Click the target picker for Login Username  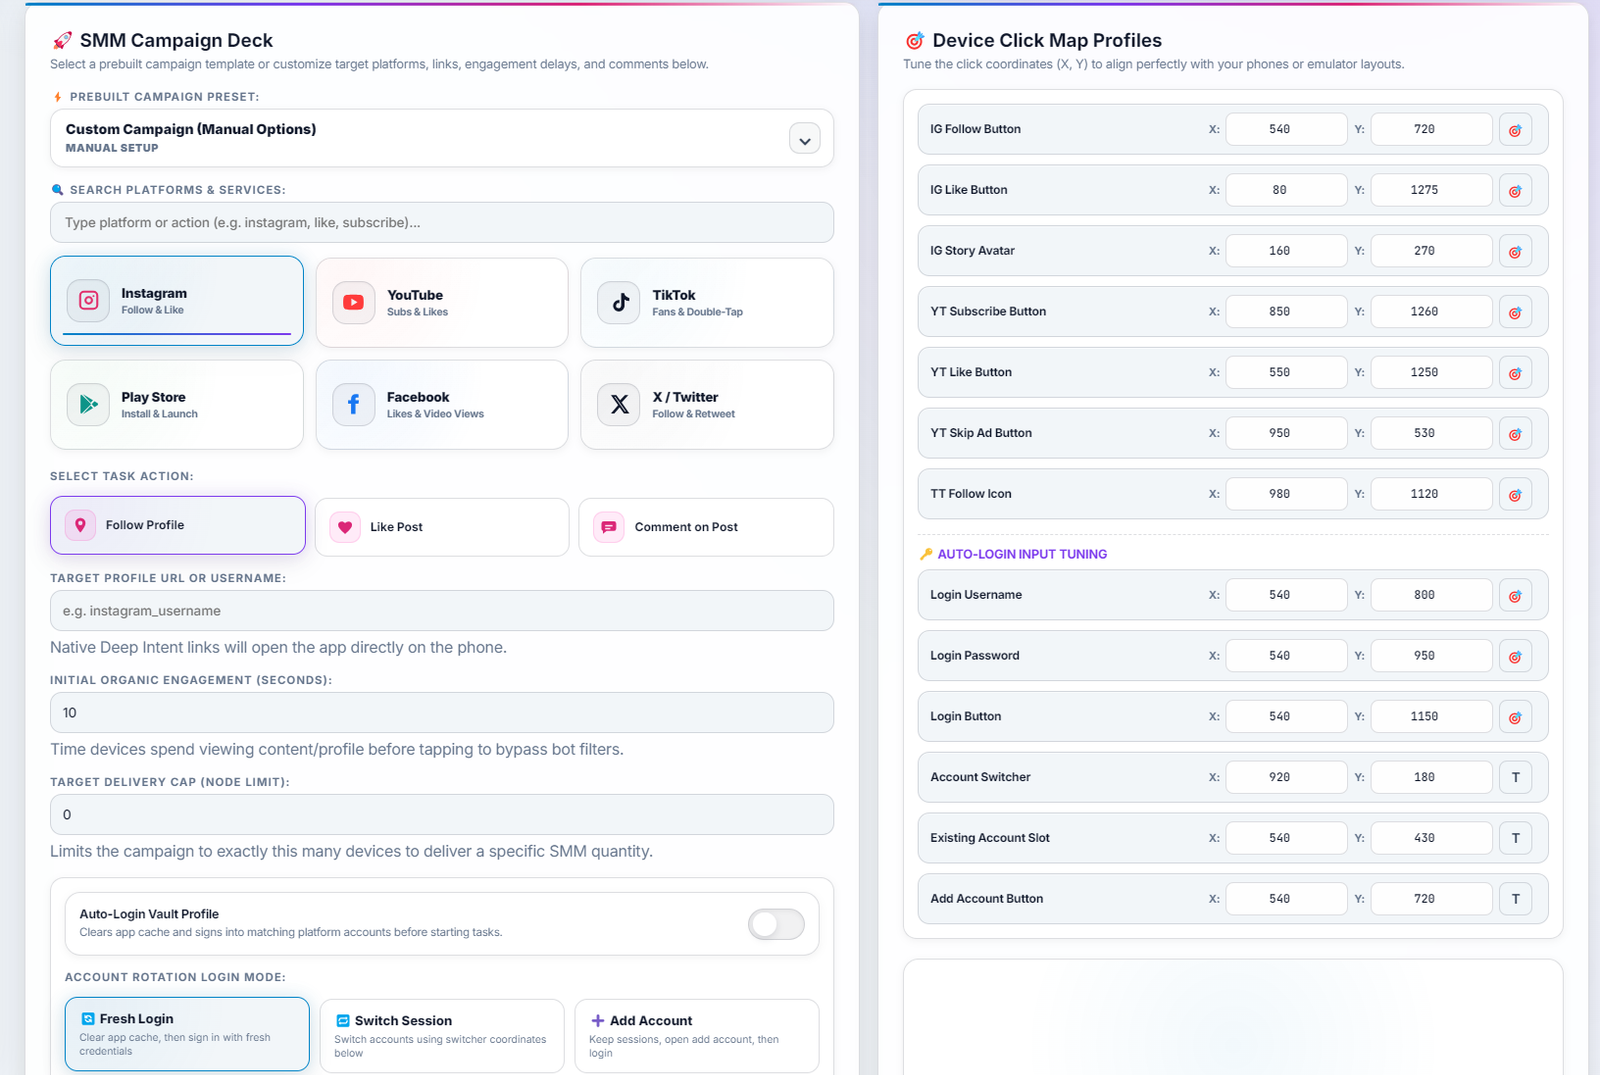pyautogui.click(x=1515, y=596)
